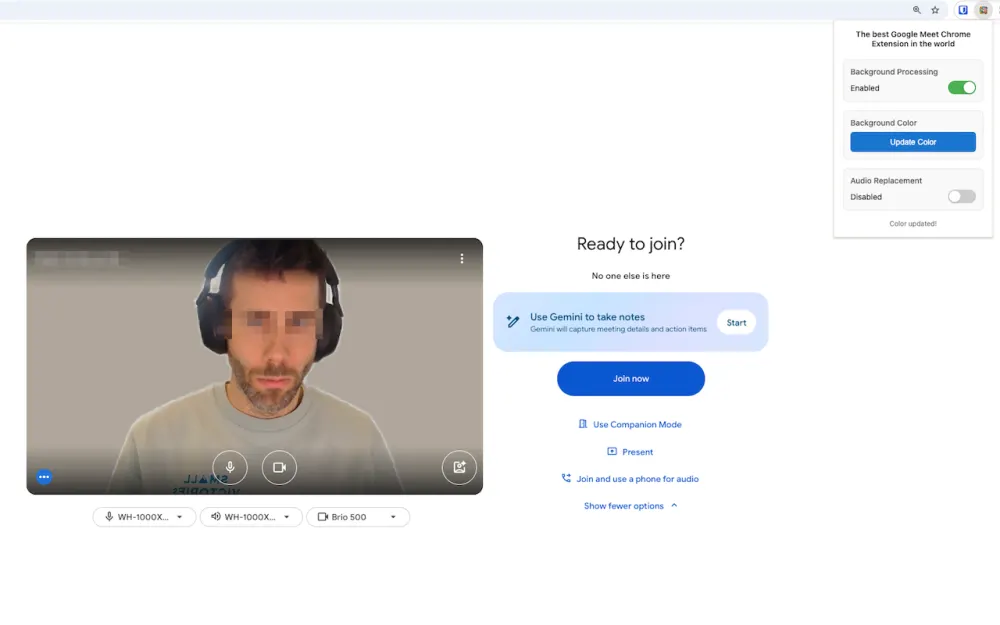
Task: Turn off camera in video preview
Action: coord(279,467)
